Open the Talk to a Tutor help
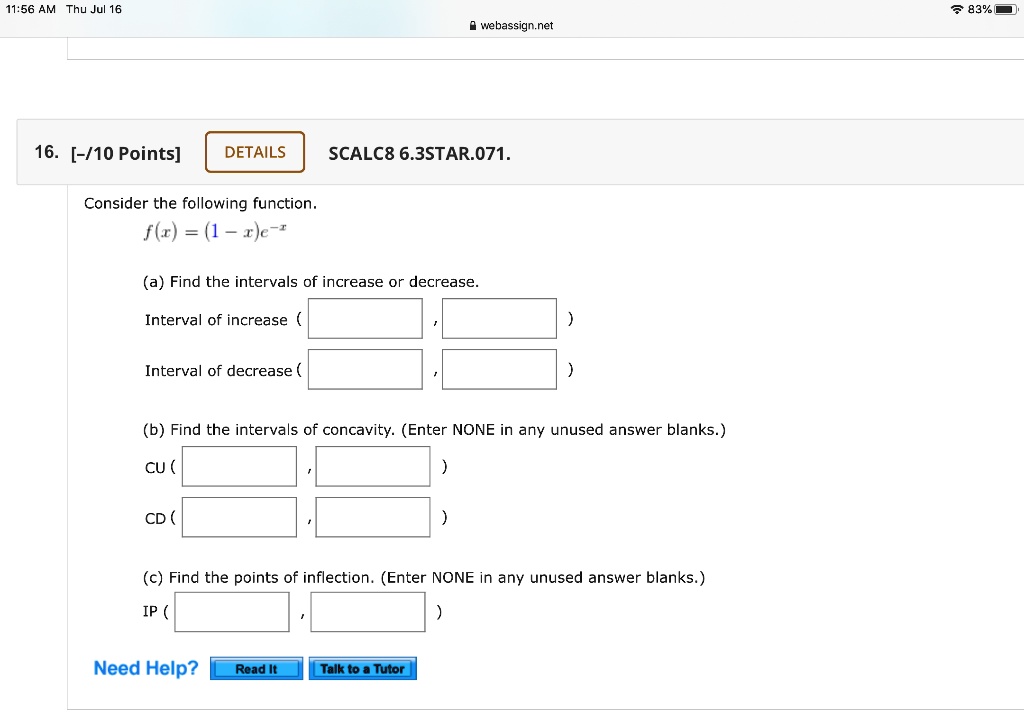The image size is (1024, 714). (362, 669)
